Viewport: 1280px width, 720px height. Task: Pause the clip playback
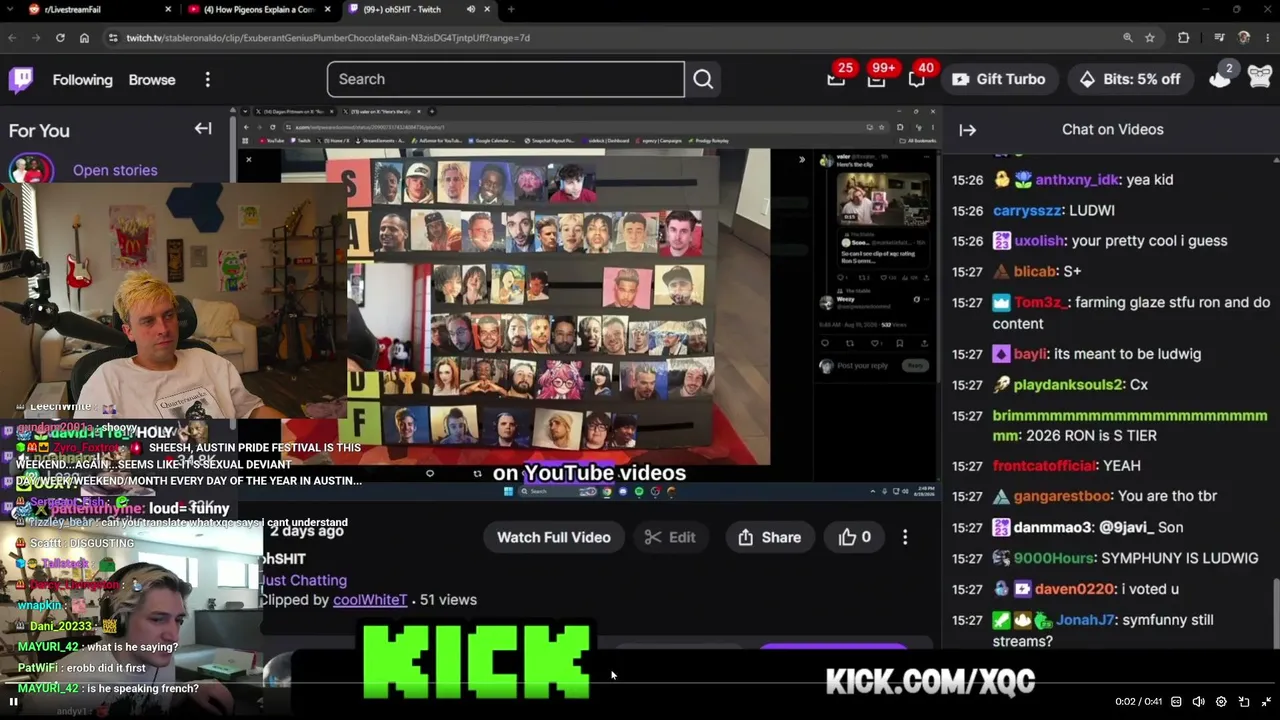[x=14, y=702]
